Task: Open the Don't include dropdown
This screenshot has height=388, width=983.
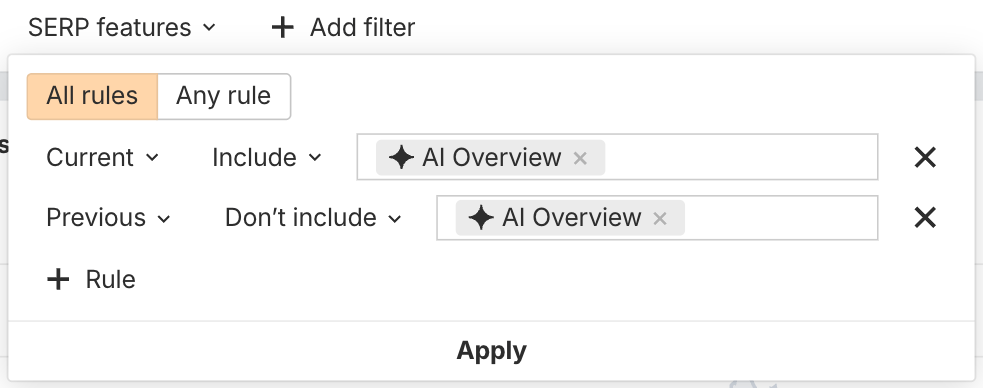Action: click(313, 218)
